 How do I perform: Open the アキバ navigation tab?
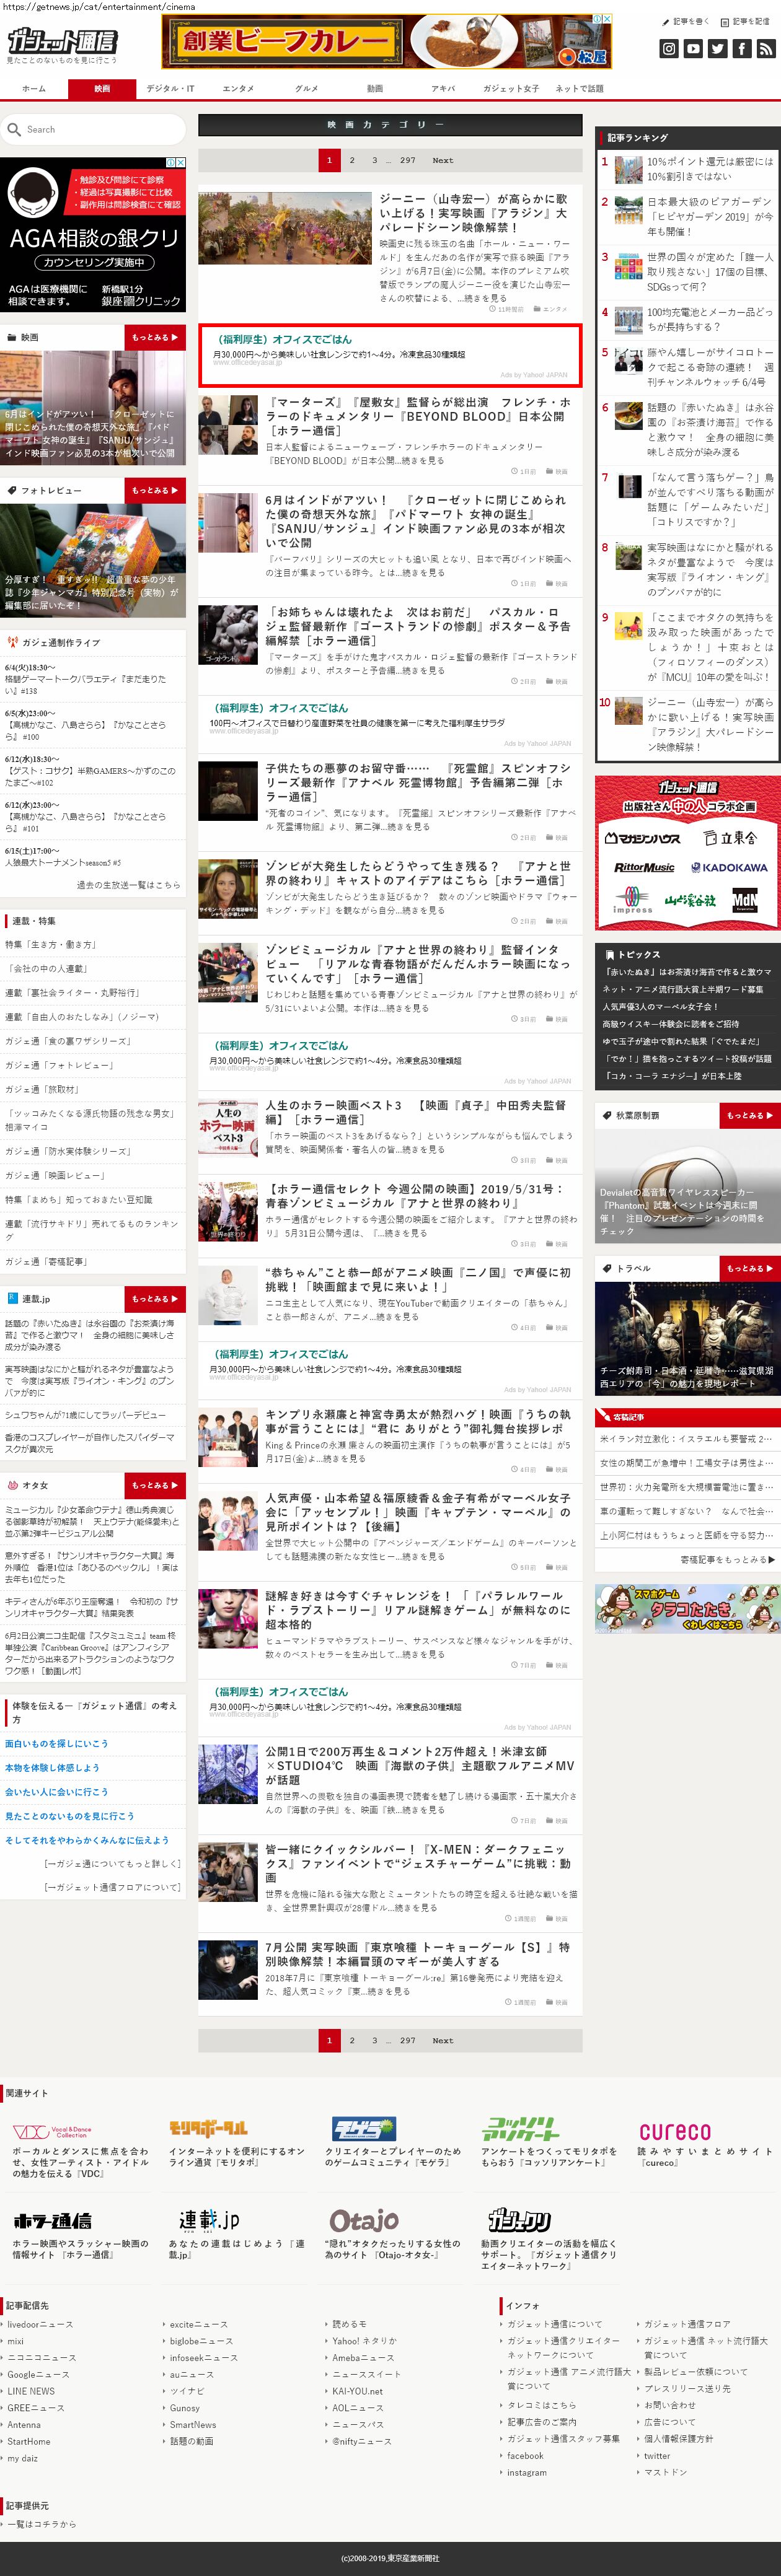click(442, 89)
